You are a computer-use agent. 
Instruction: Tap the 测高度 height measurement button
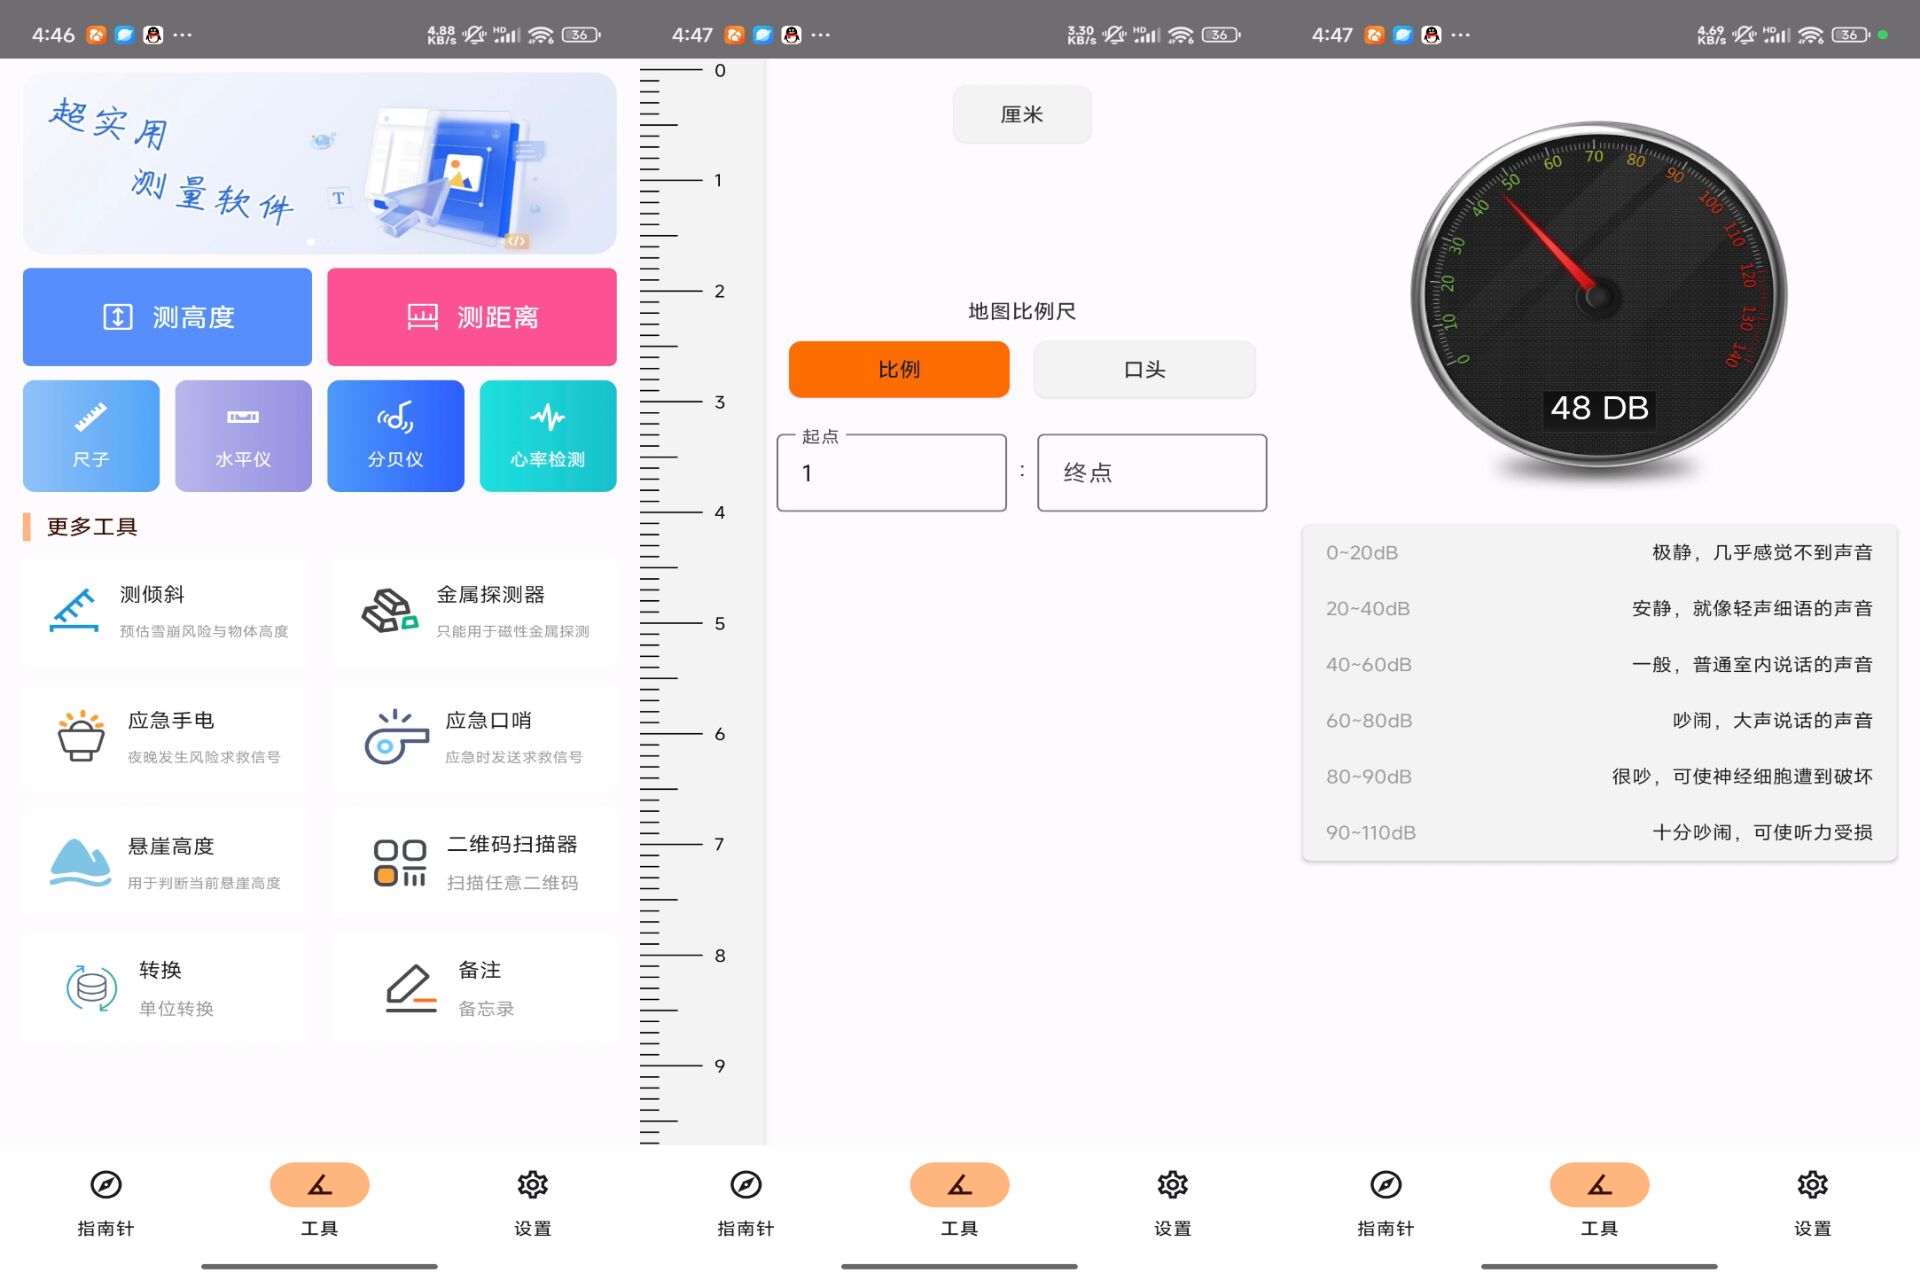click(167, 317)
